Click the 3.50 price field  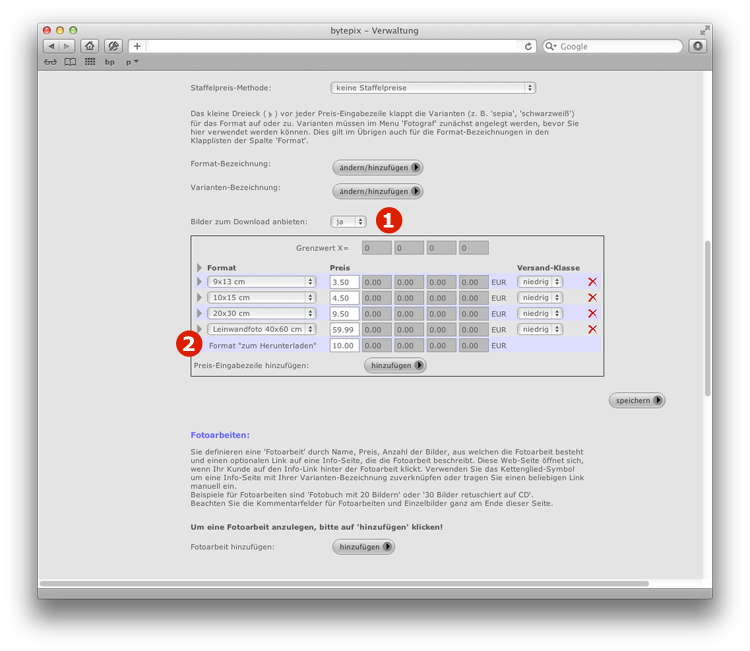[344, 282]
